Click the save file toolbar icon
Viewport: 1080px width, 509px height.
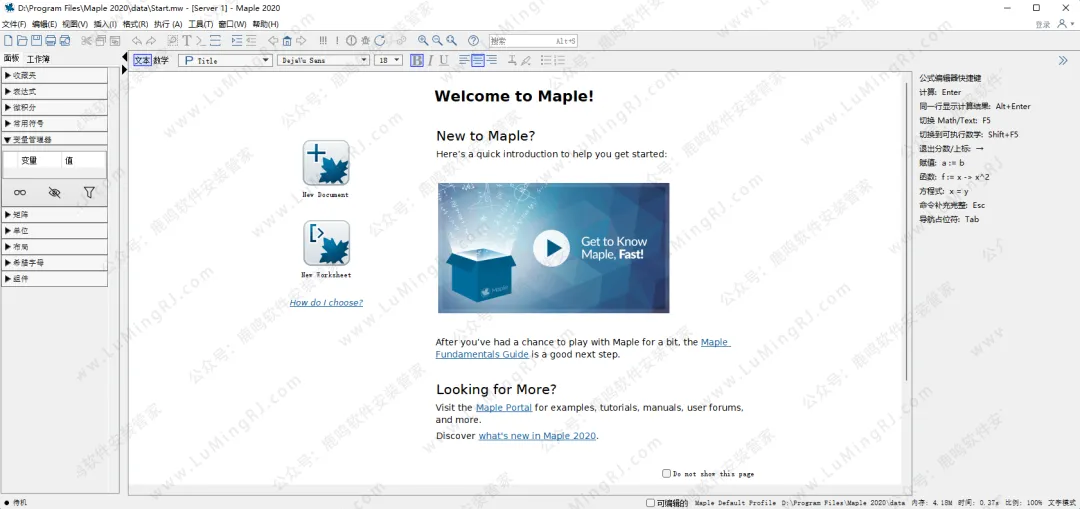36,41
